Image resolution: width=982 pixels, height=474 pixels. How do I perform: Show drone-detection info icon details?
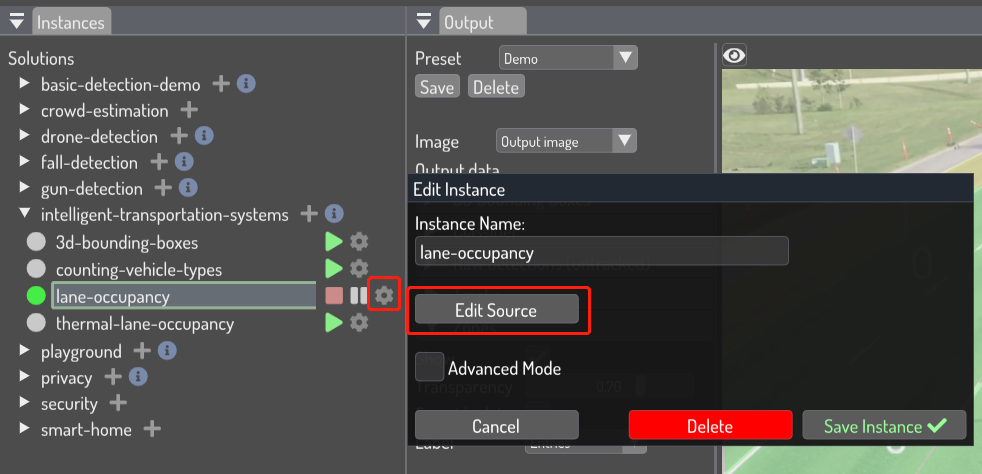click(204, 135)
